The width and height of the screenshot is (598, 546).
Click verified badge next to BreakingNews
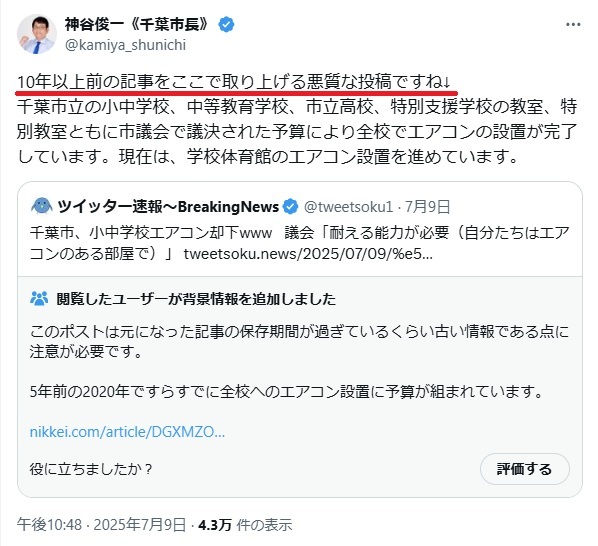pos(291,206)
